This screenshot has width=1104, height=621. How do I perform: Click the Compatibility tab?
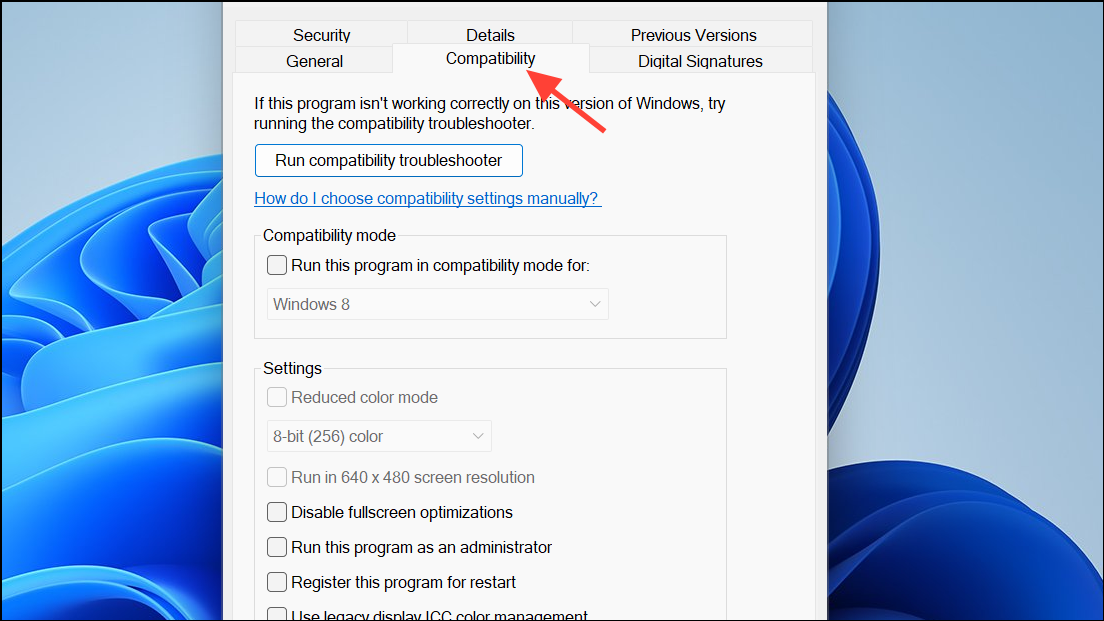[490, 58]
